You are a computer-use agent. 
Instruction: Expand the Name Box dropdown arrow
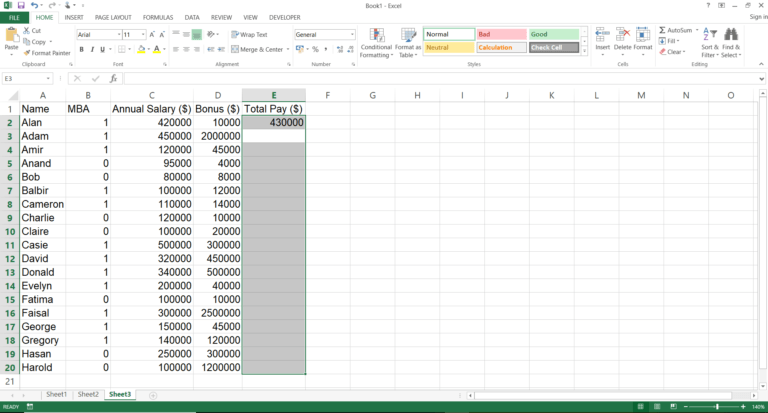pyautogui.click(x=48, y=78)
